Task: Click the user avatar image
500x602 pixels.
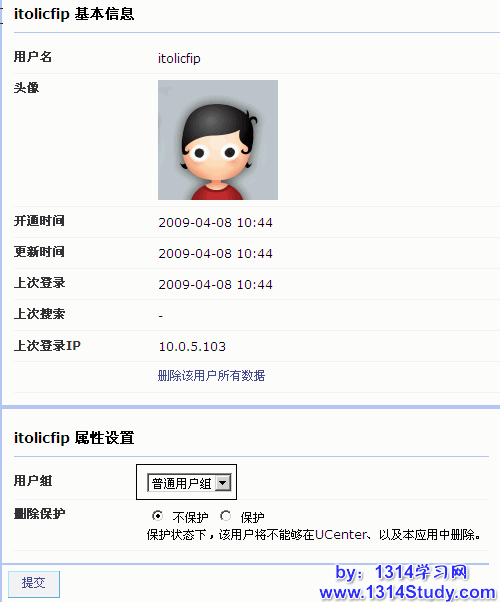Action: pos(218,140)
